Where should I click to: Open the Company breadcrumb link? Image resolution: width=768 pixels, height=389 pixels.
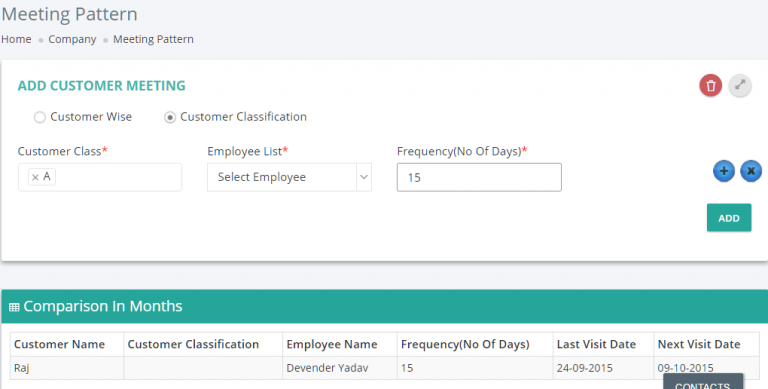(72, 39)
